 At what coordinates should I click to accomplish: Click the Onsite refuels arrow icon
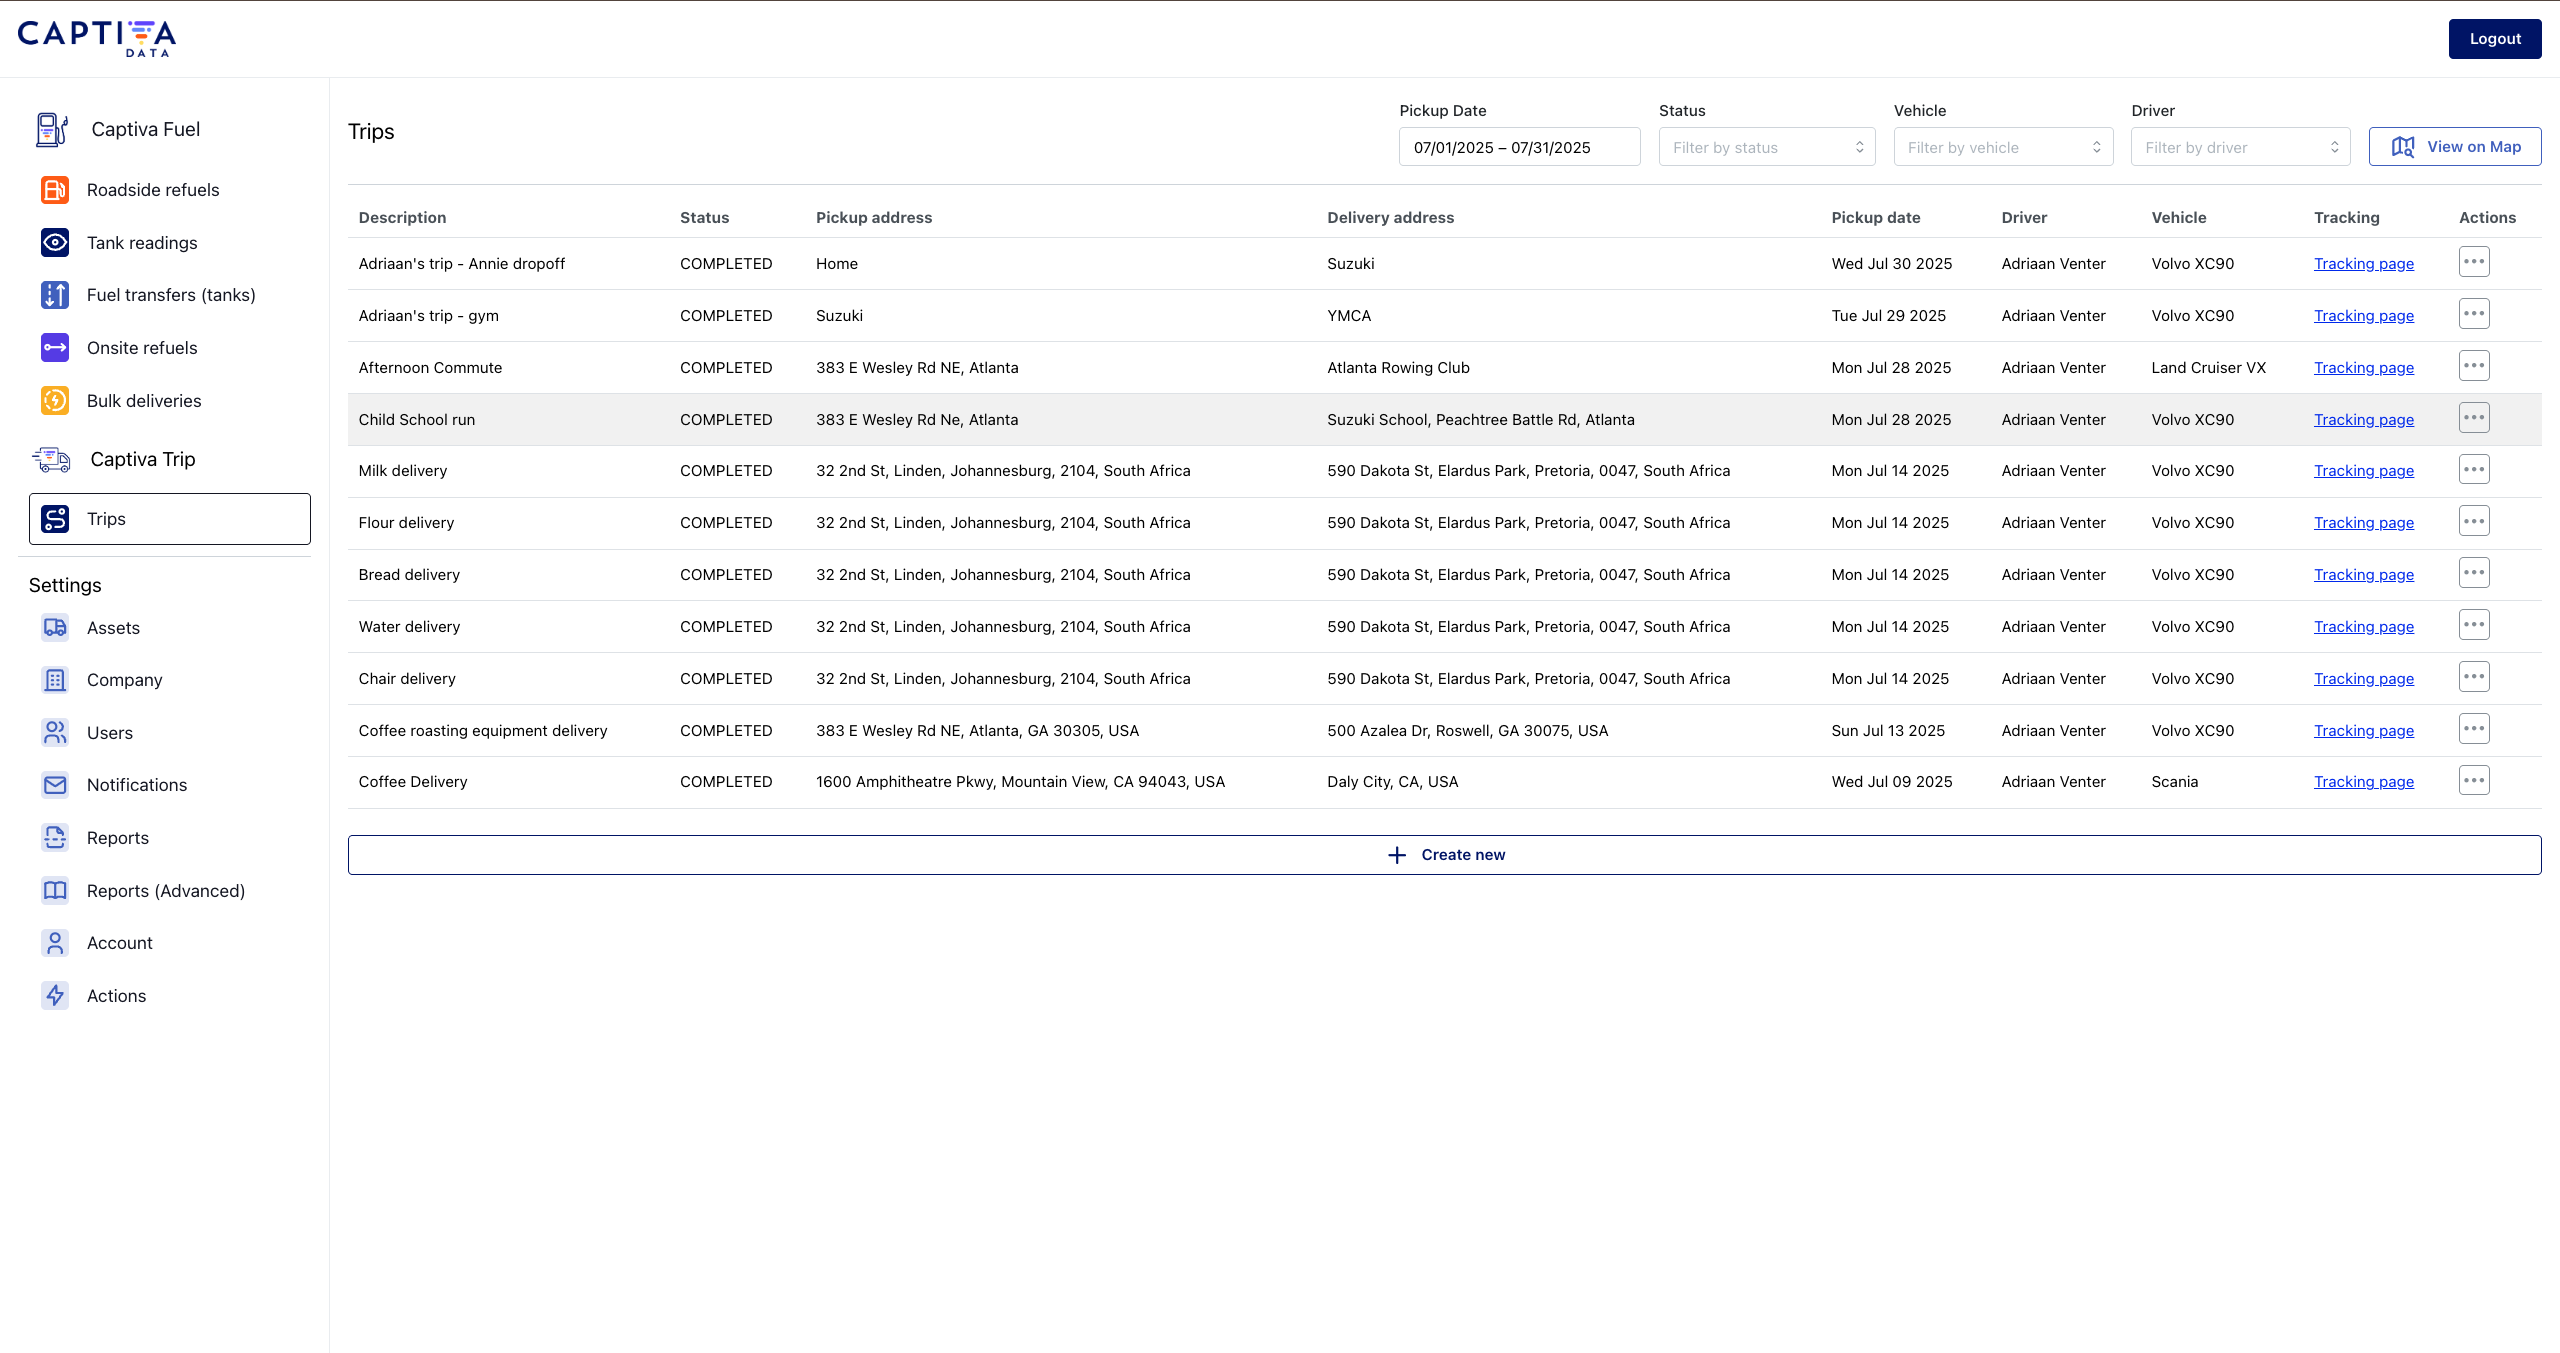54,348
